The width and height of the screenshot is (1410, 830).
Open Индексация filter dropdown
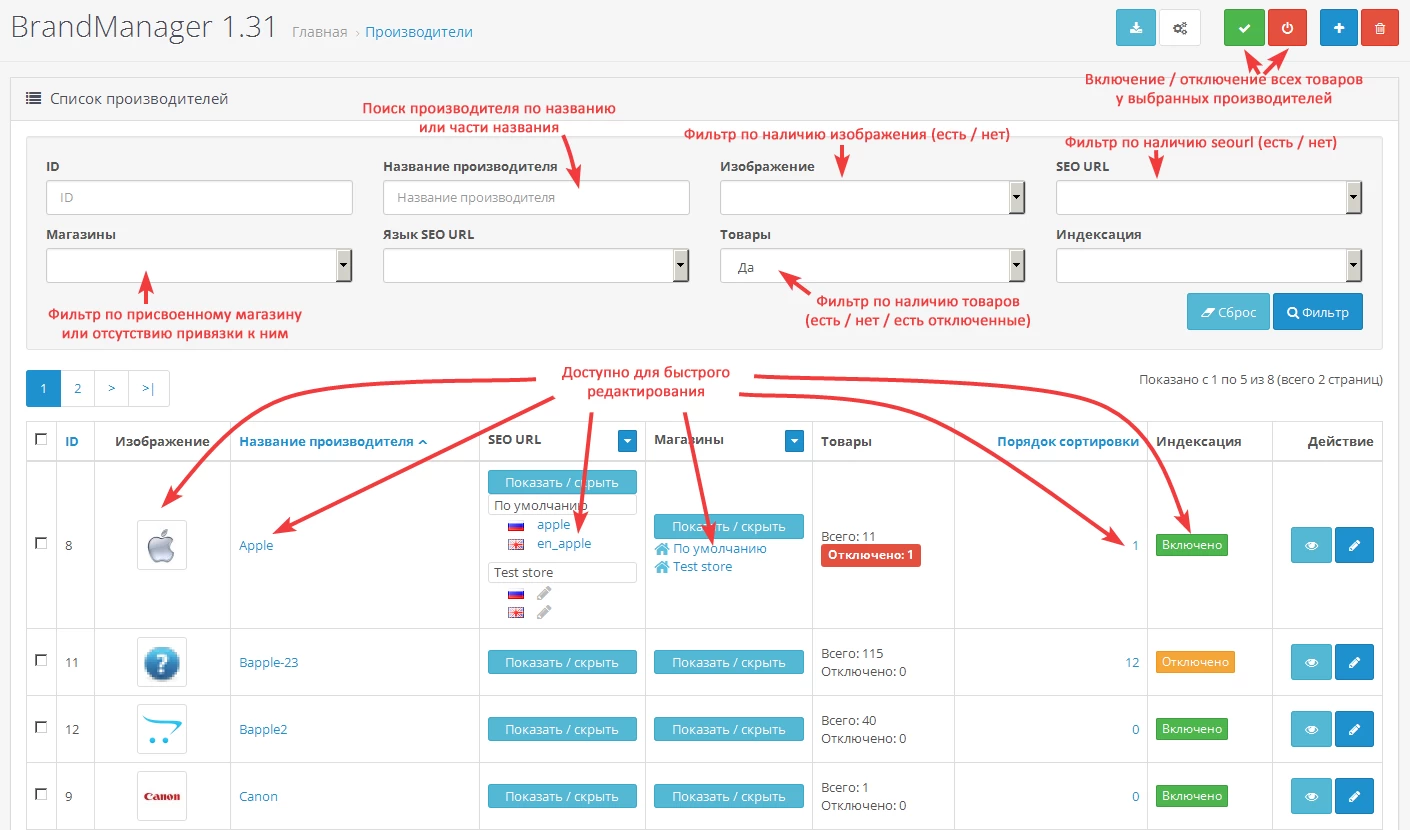click(x=1209, y=266)
